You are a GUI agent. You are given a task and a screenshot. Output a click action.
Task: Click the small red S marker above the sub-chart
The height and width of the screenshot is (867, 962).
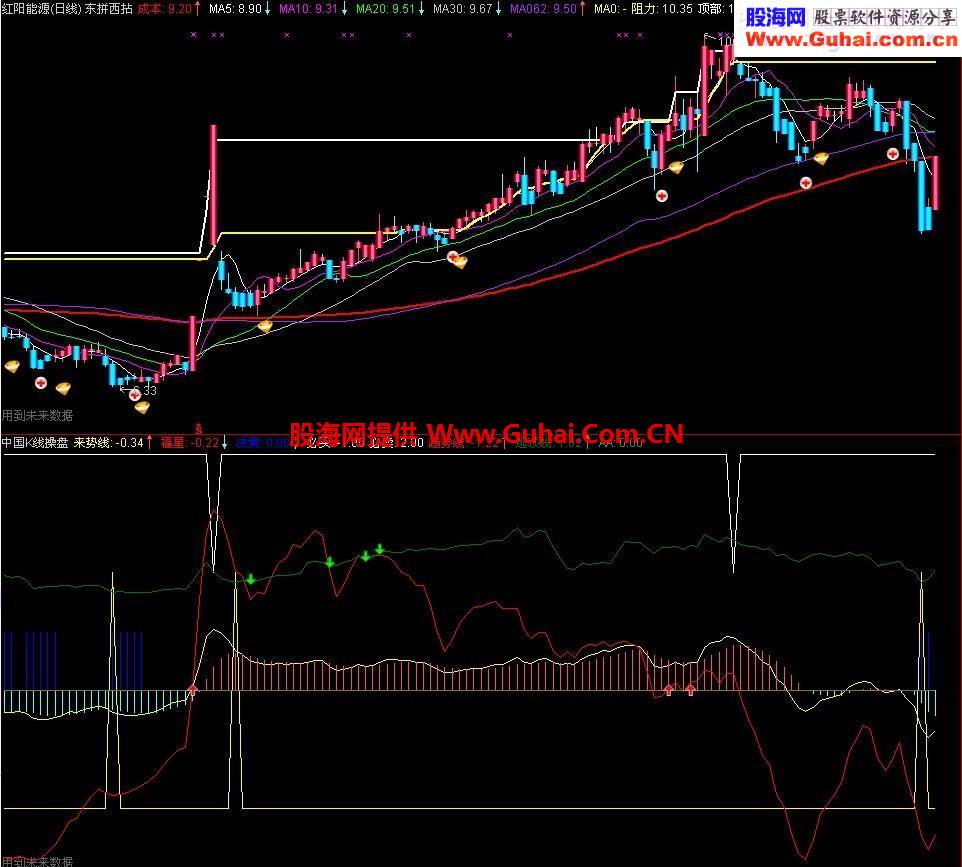[x=198, y=430]
